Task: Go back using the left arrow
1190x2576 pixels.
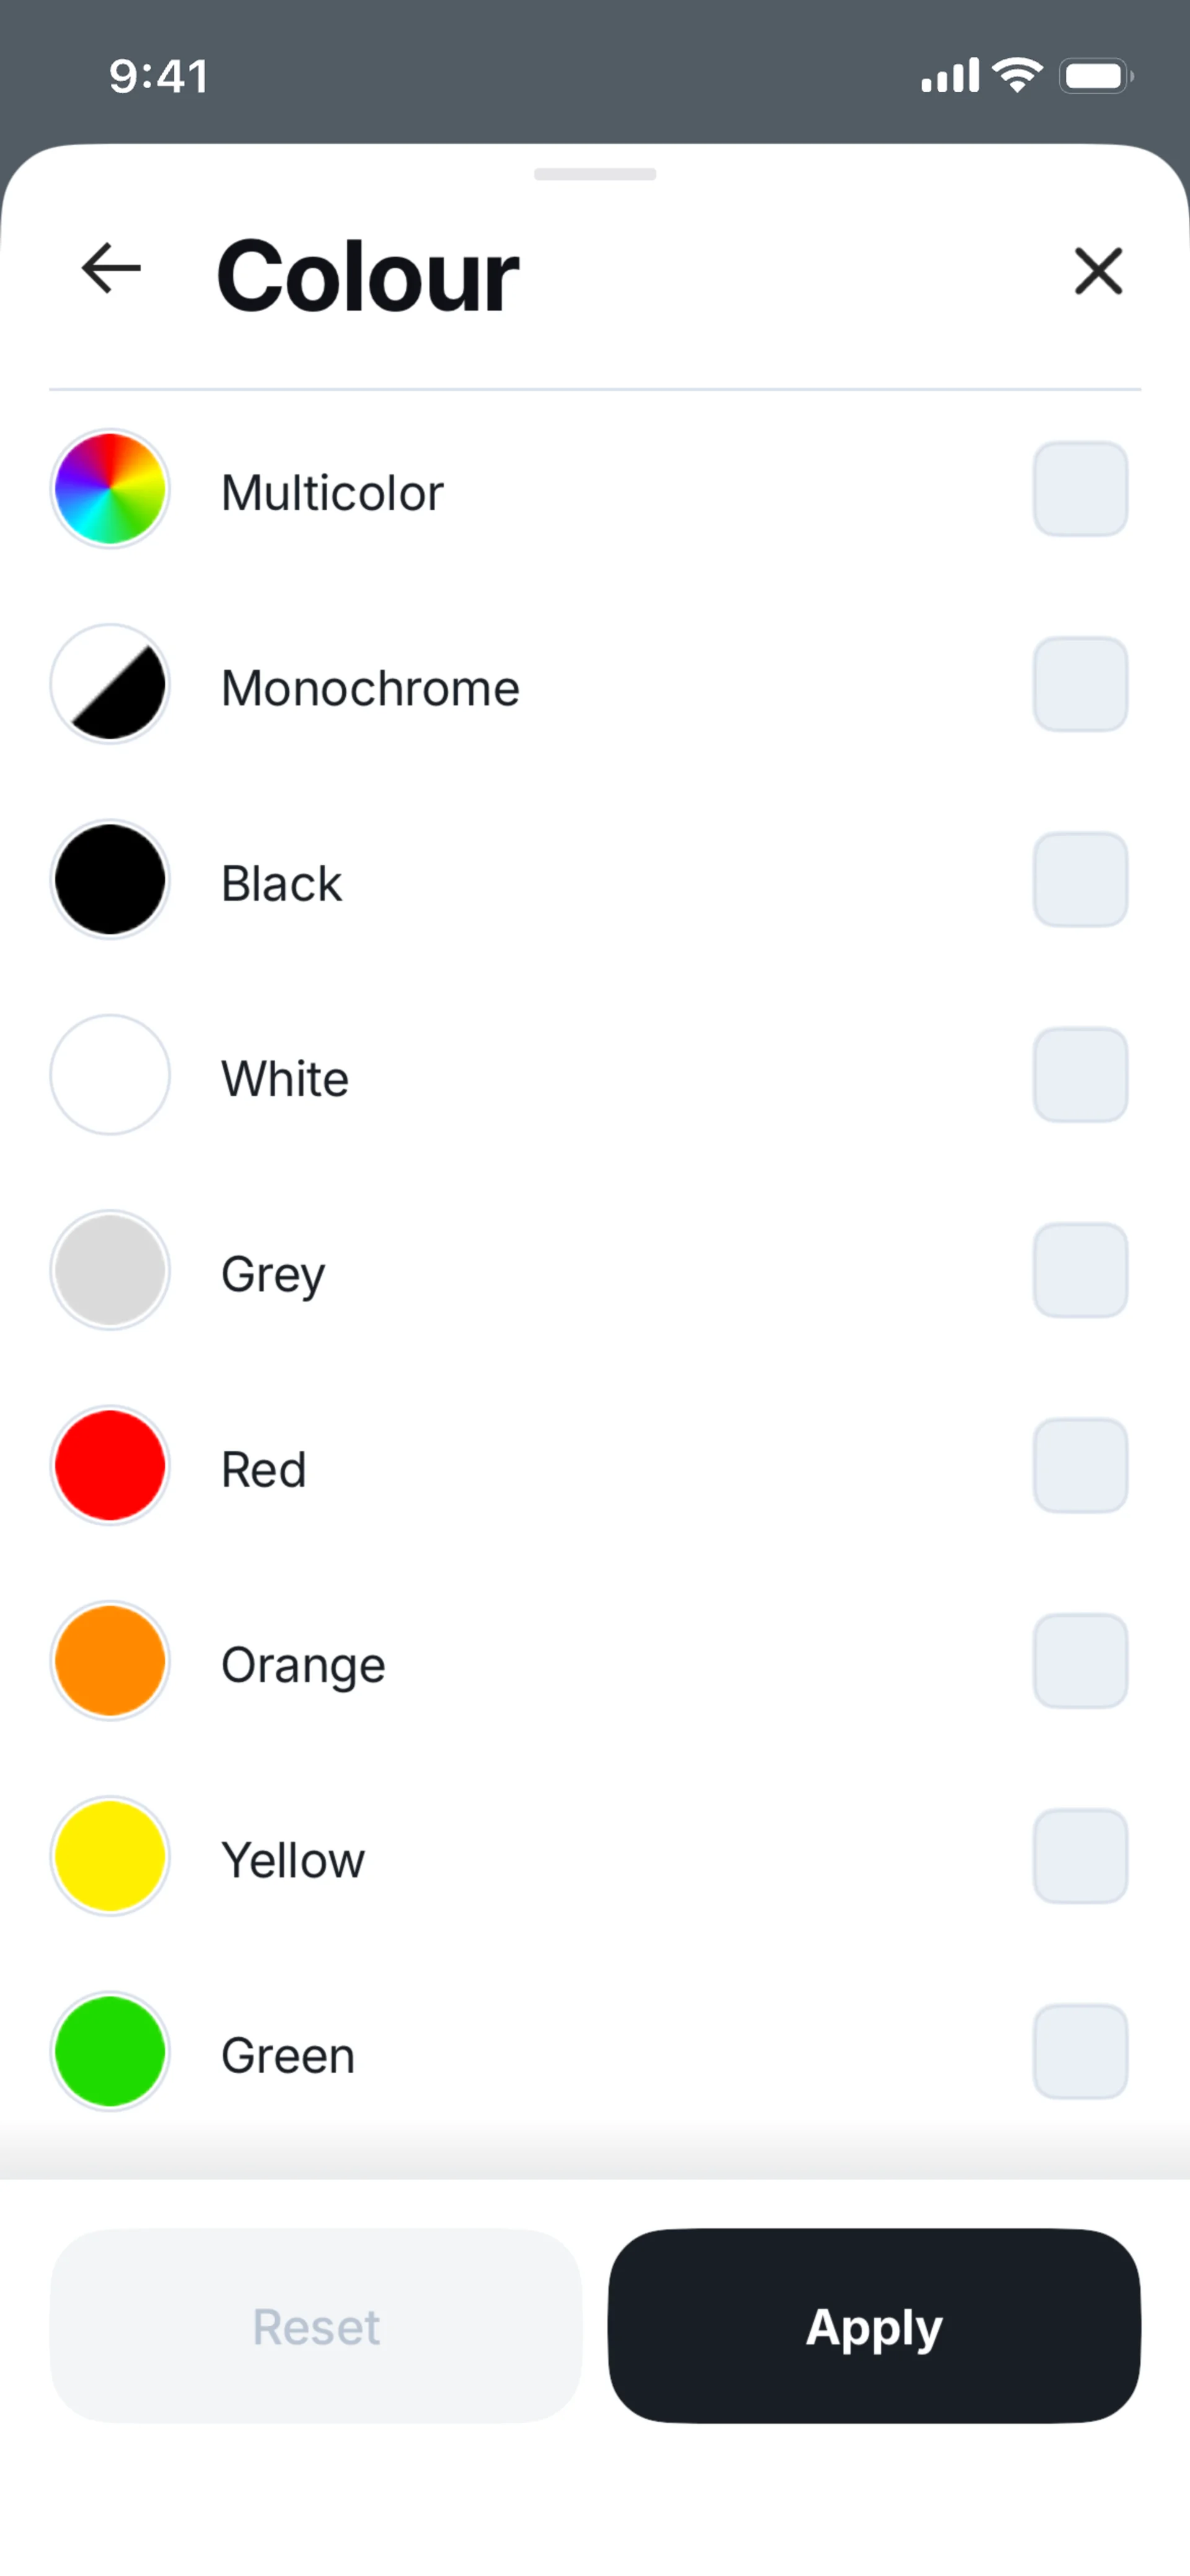Action: point(110,269)
